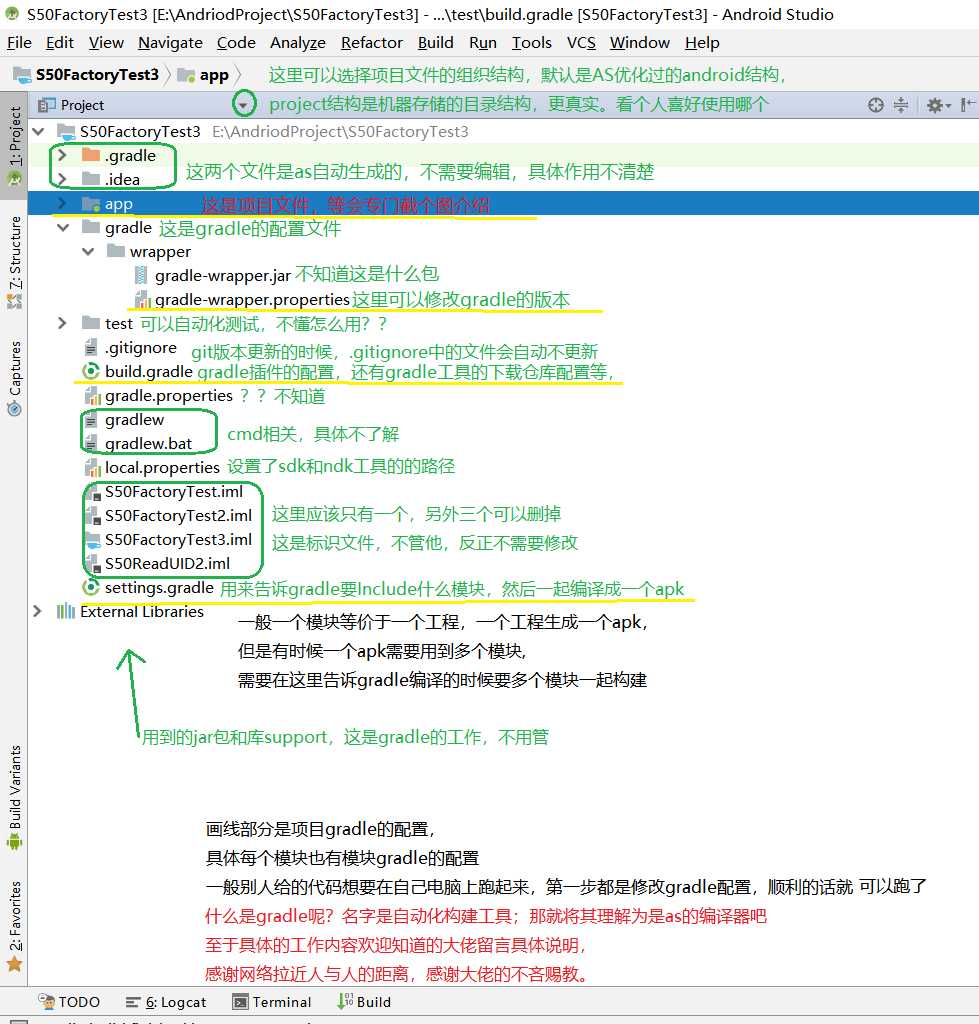Screen dimensions: 979x1024
Task: Select gradle-wrapper.jar file
Action: coord(223,276)
